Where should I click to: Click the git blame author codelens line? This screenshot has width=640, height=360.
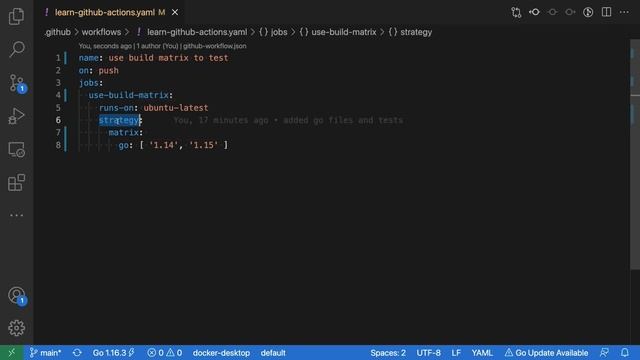[162, 46]
